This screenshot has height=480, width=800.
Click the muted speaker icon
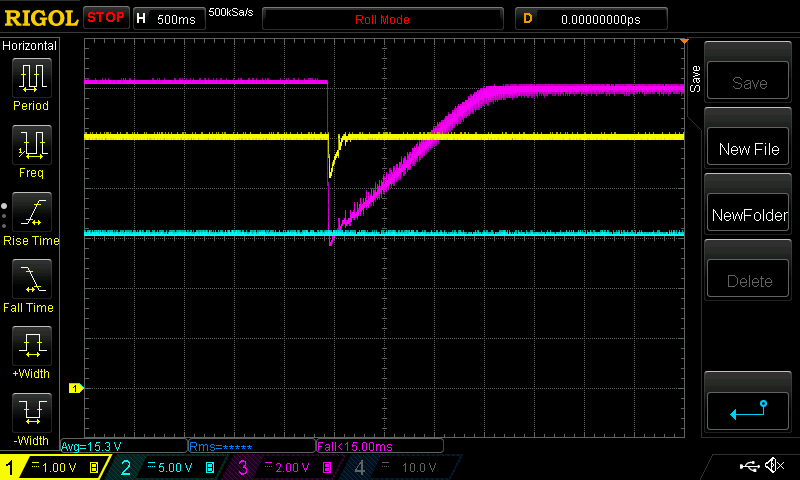tap(773, 466)
